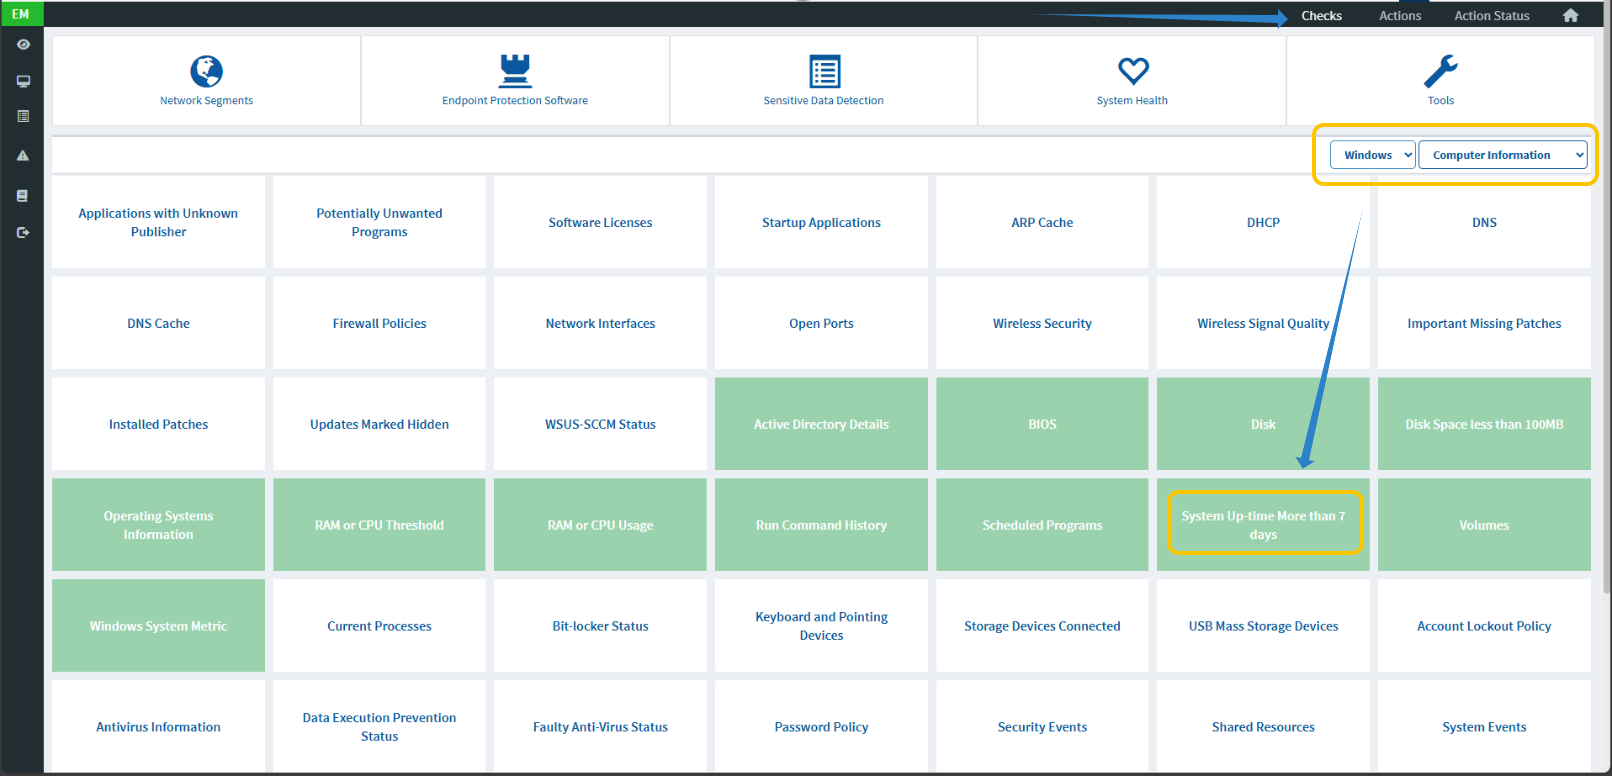
Task: Click the RAM or CPU Threshold tile
Action: [x=379, y=525]
